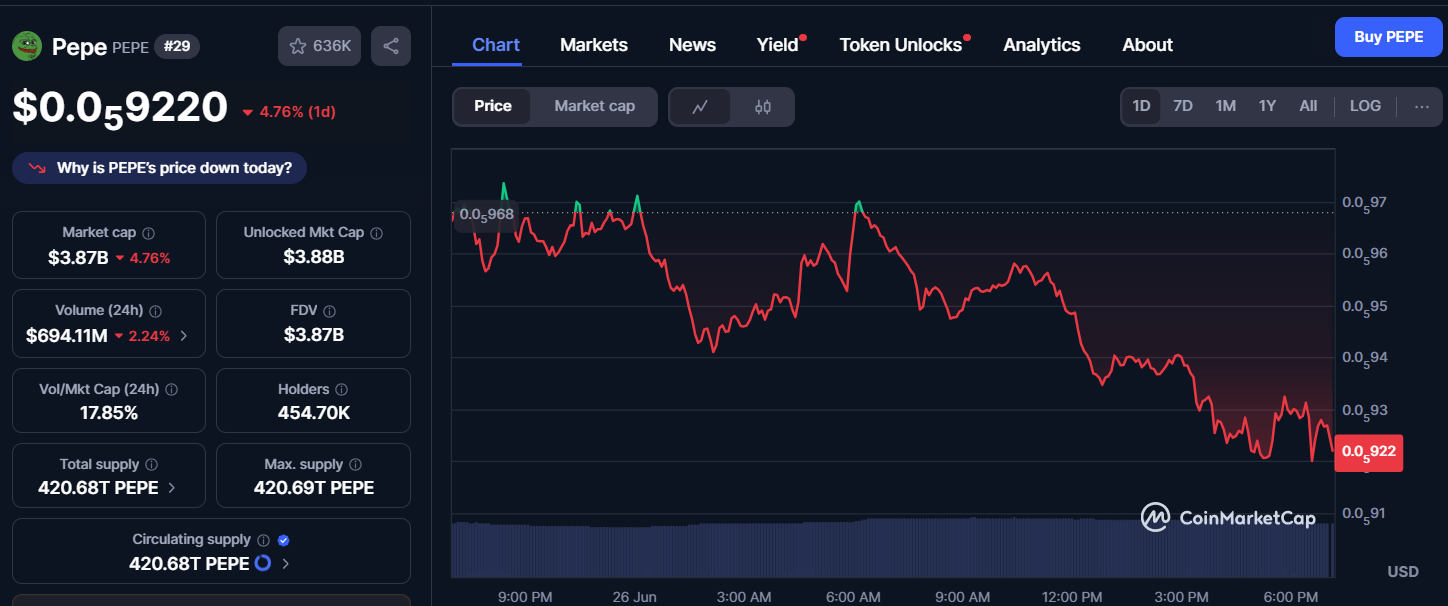Click the downtrend icon beside price question

[x=38, y=168]
